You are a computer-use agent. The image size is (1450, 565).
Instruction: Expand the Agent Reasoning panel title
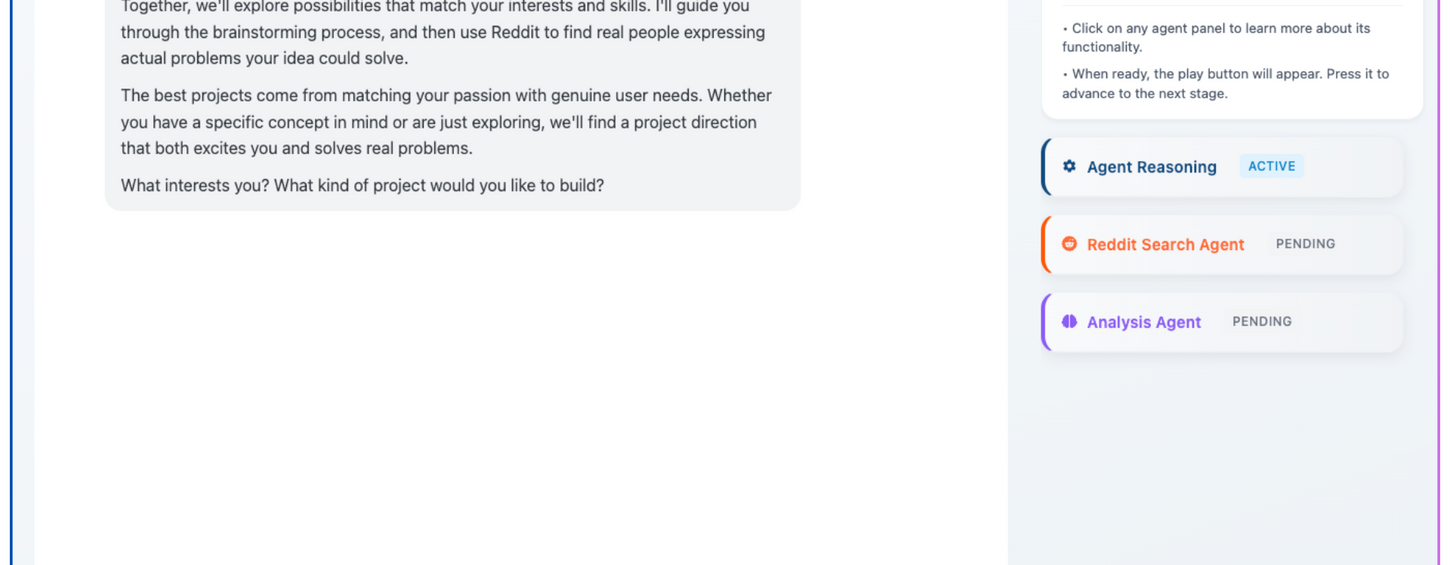click(1151, 167)
